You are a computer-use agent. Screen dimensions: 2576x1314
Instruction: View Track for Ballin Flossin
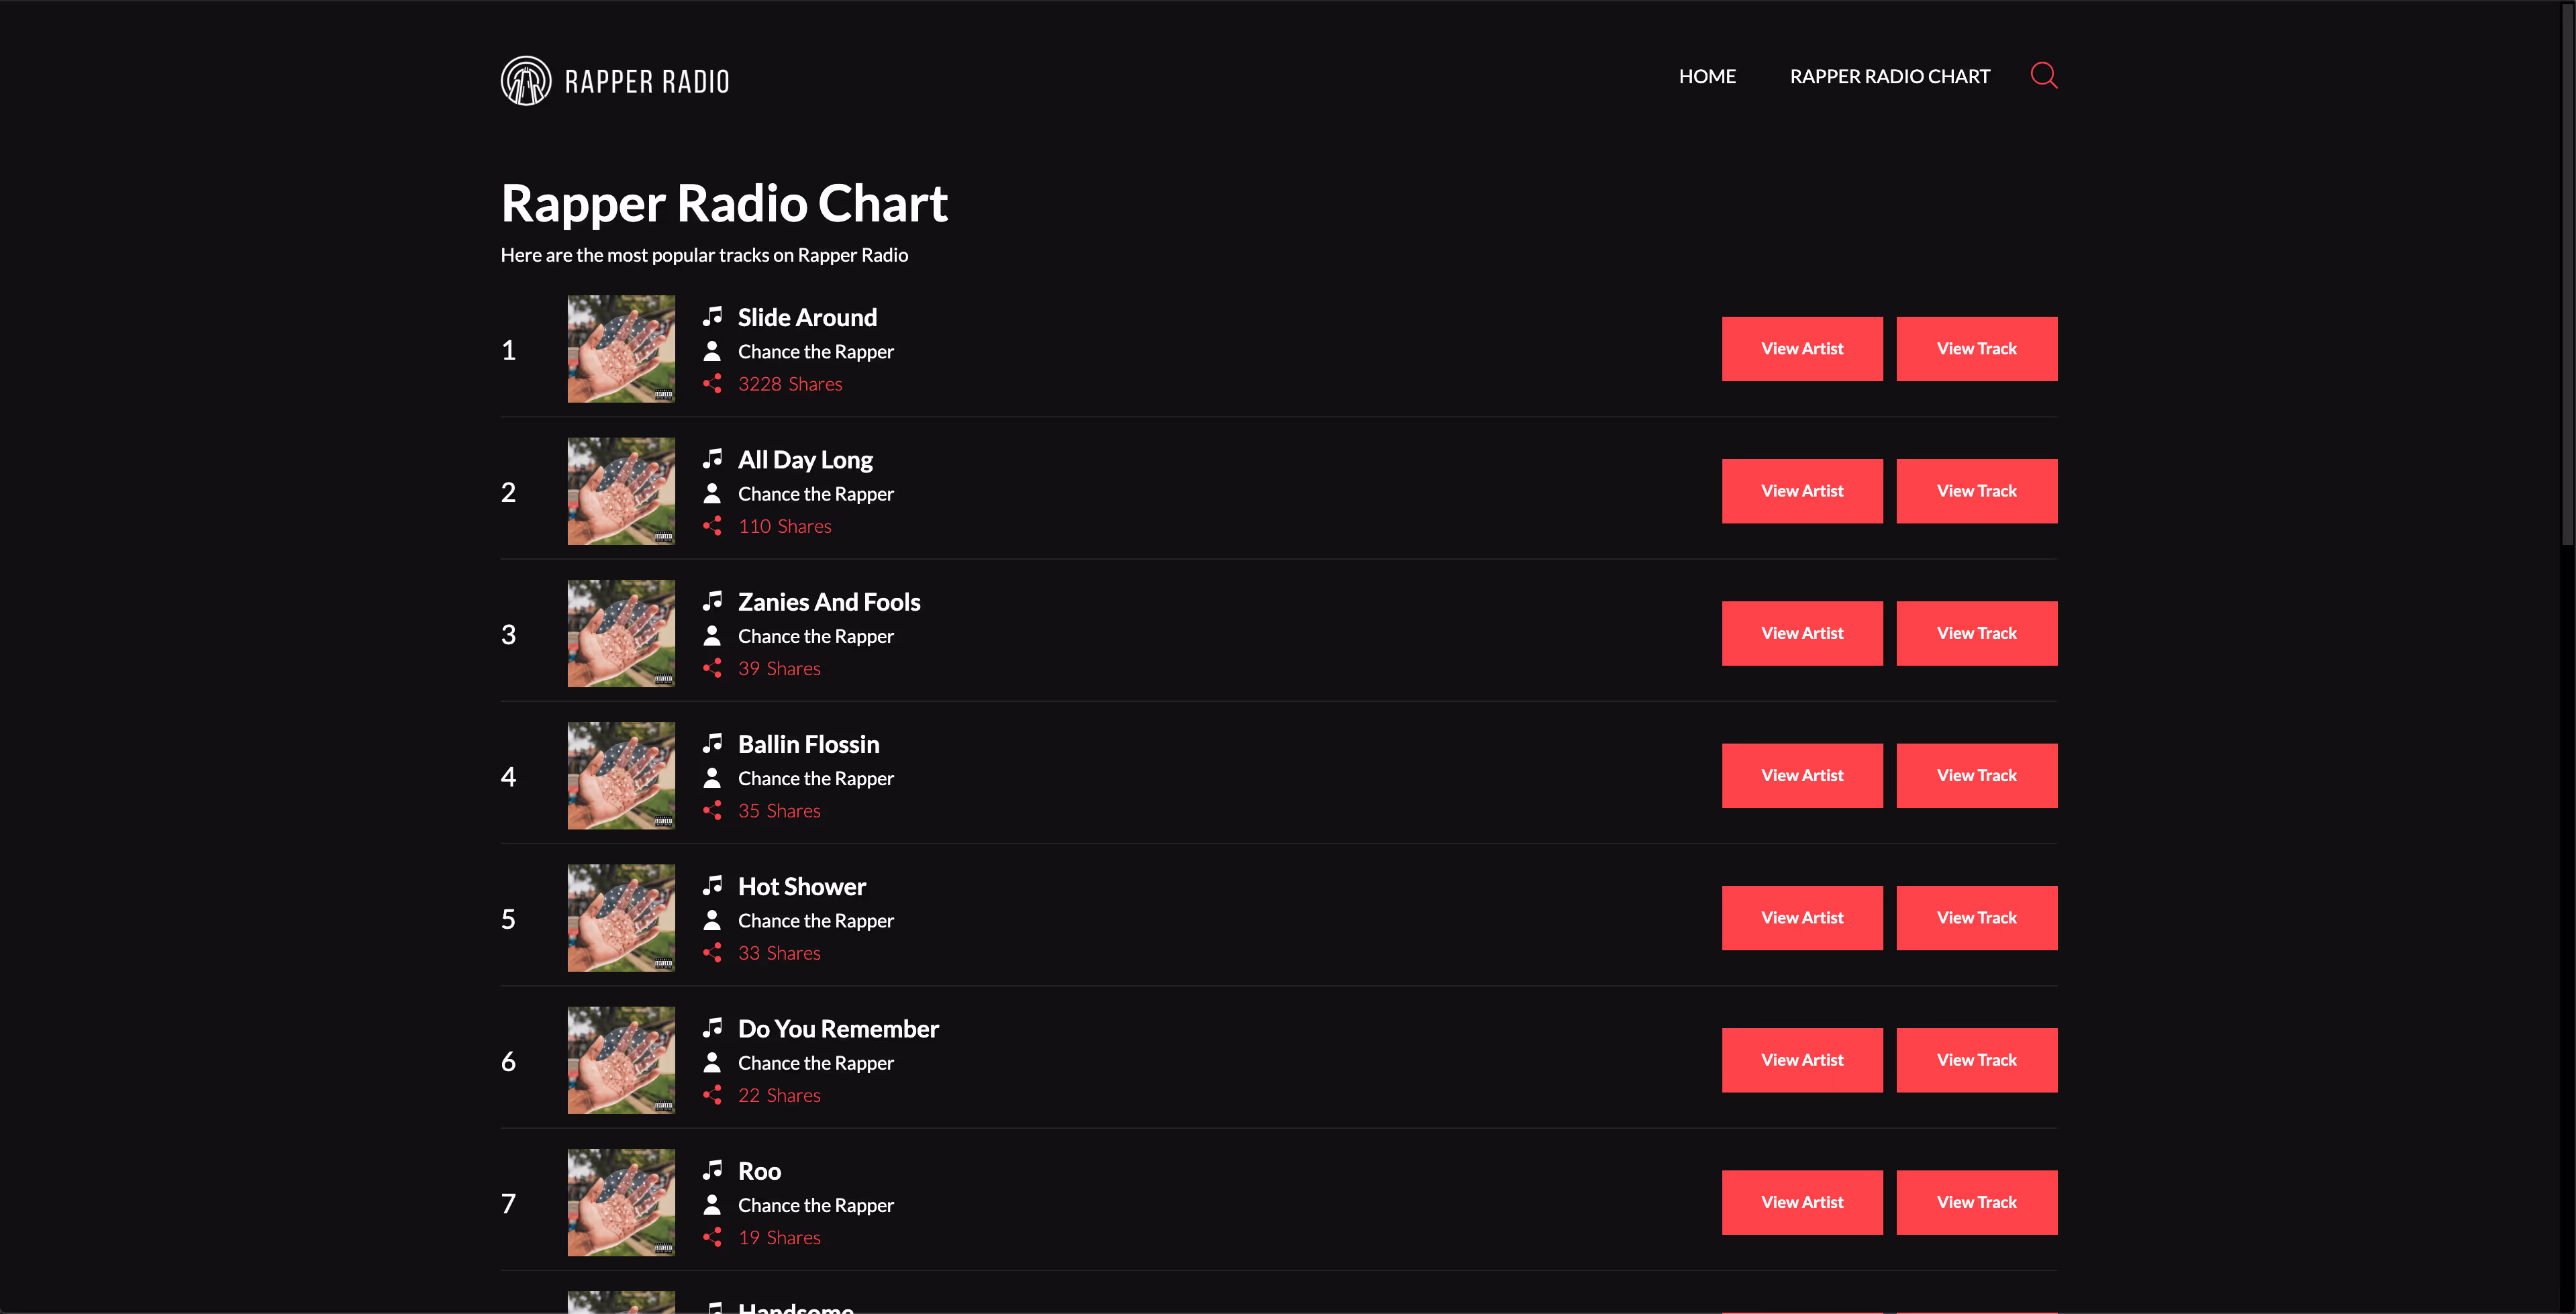point(1977,775)
